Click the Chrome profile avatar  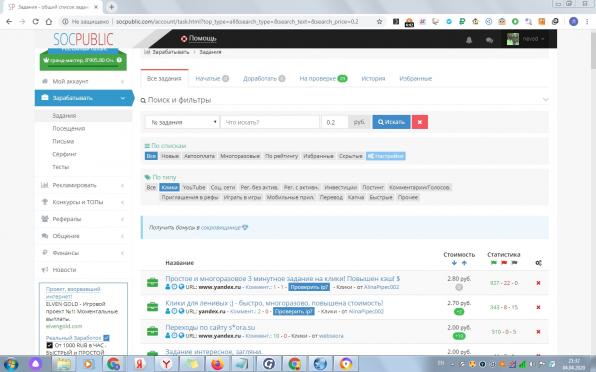pos(573,22)
